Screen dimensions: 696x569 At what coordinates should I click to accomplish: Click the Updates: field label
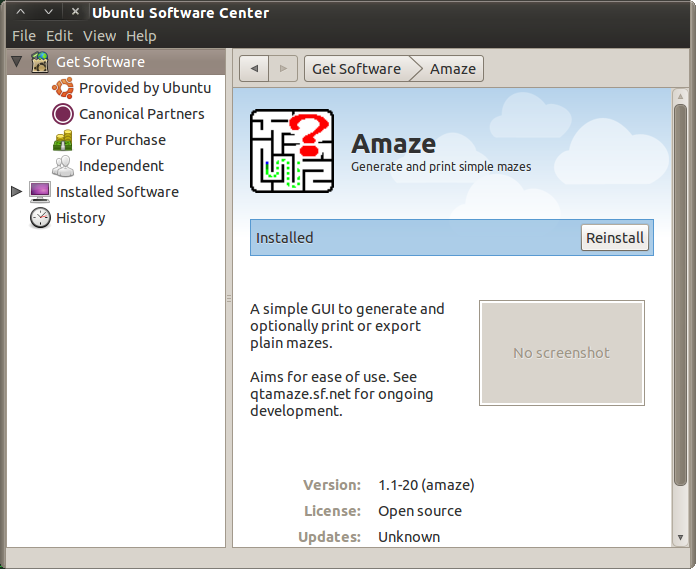329,537
